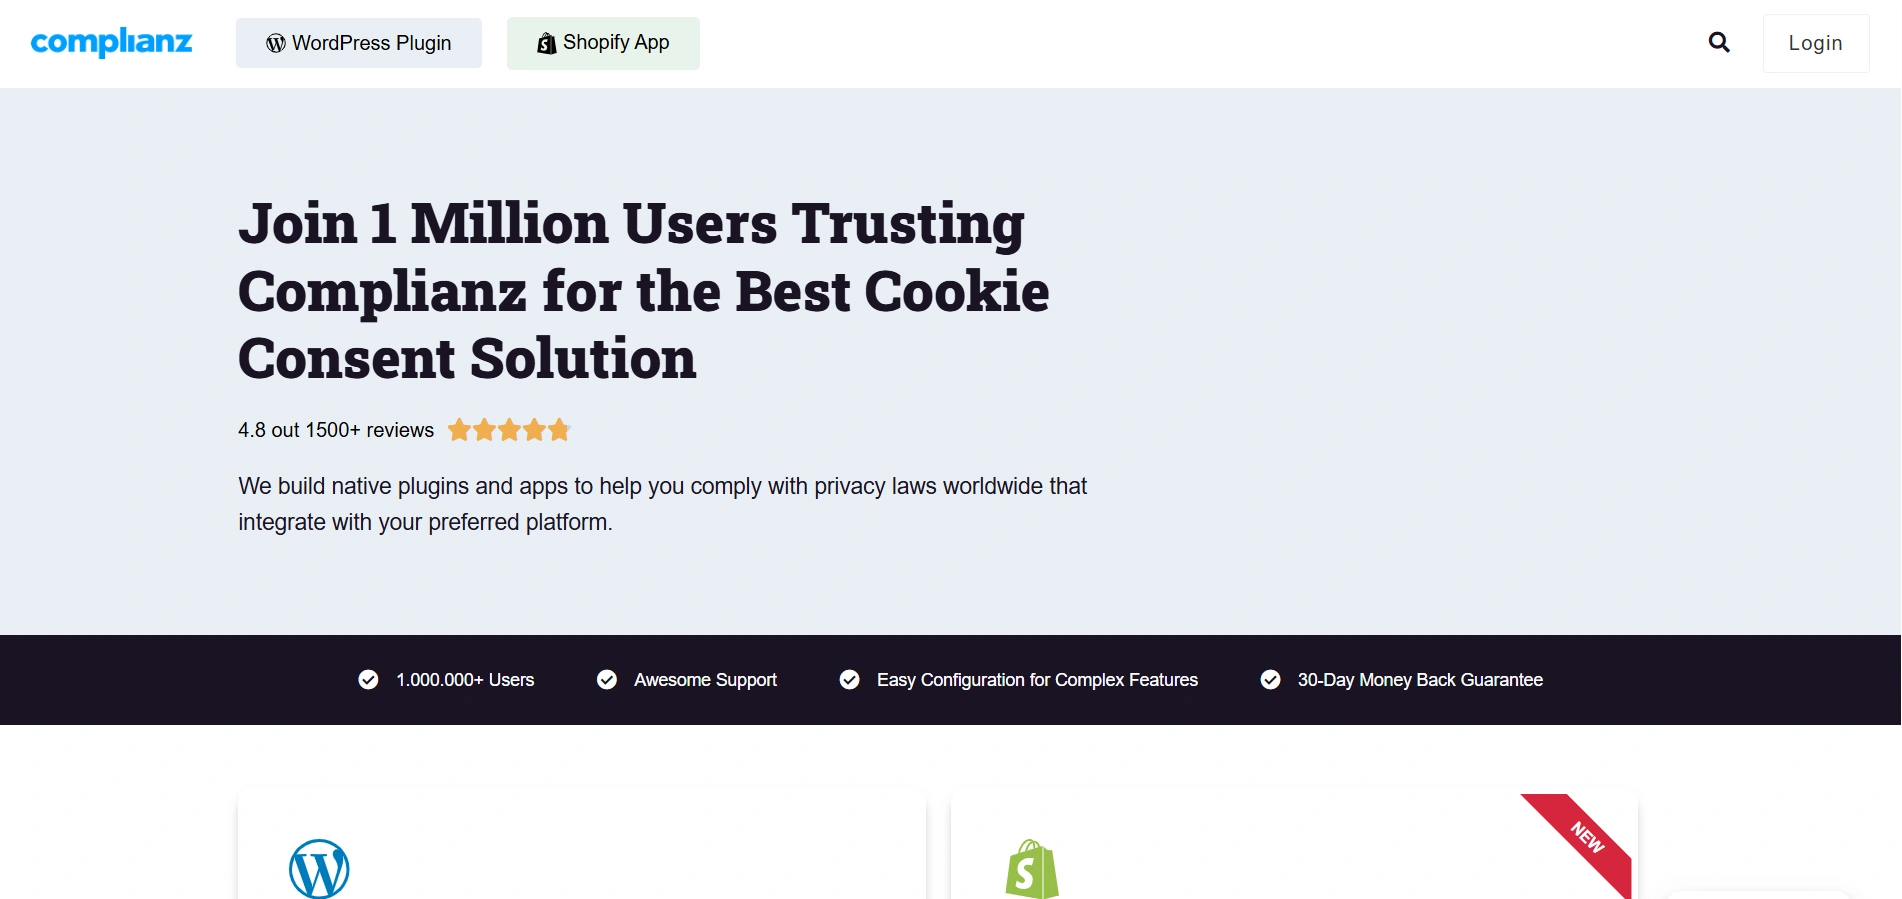1902x899 pixels.
Task: Click the five-star rating icons
Action: (509, 430)
